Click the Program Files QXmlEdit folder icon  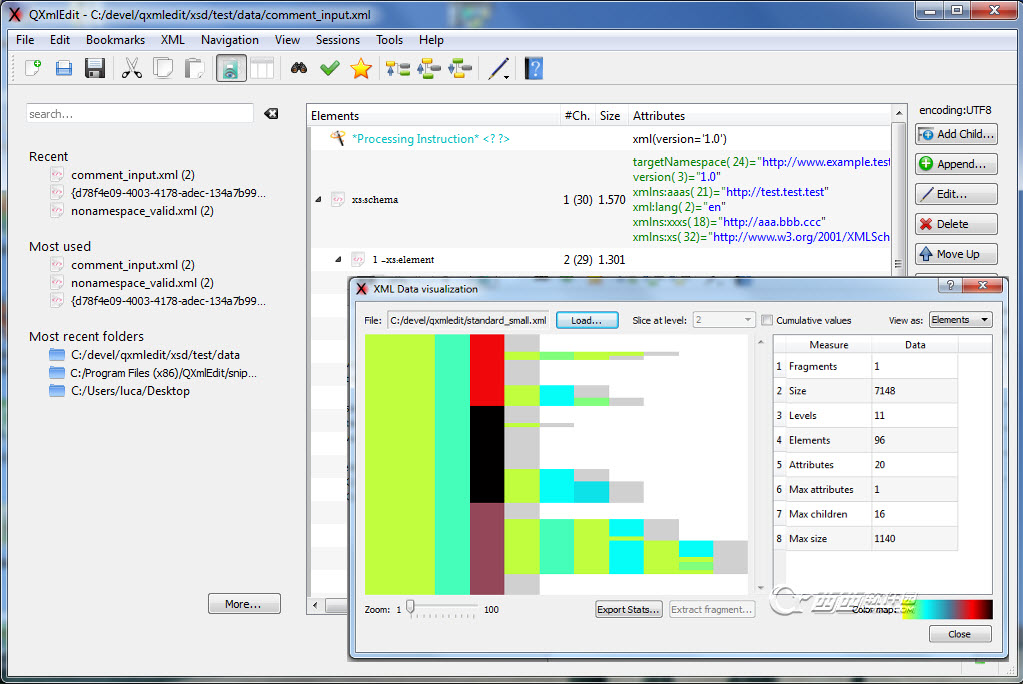[x=57, y=373]
